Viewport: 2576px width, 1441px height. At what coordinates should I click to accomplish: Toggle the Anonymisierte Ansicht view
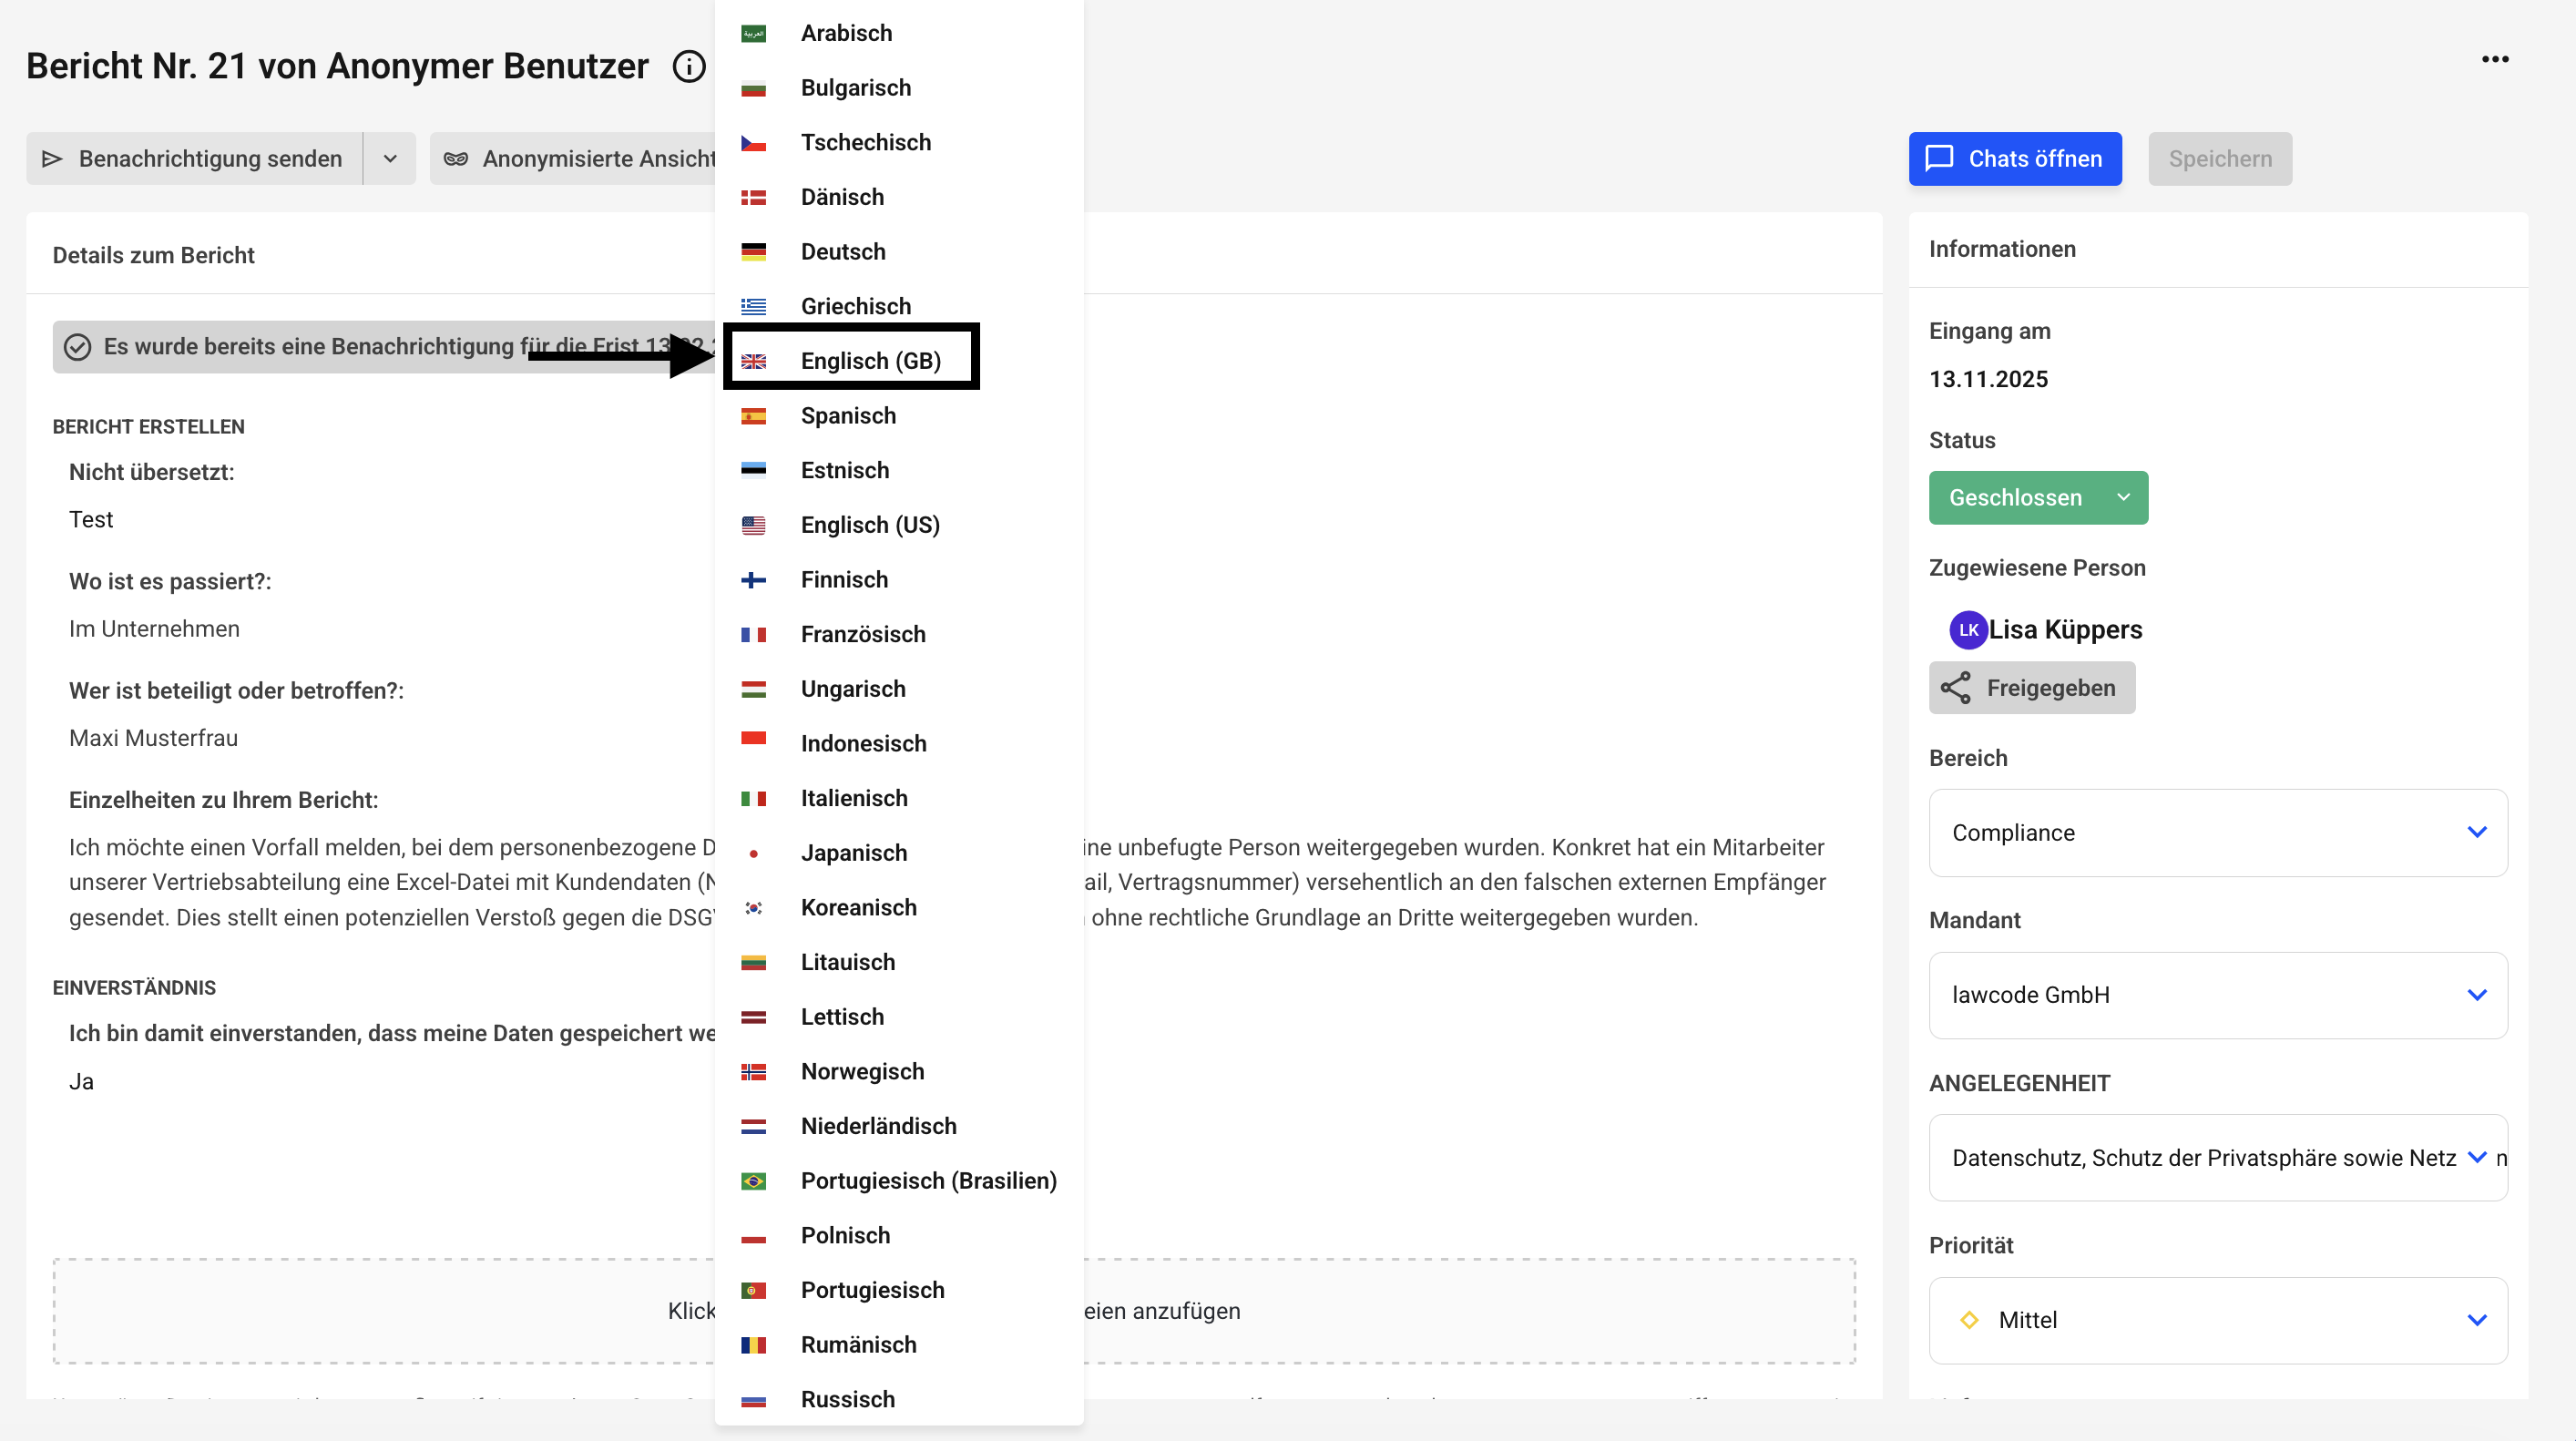[x=580, y=159]
